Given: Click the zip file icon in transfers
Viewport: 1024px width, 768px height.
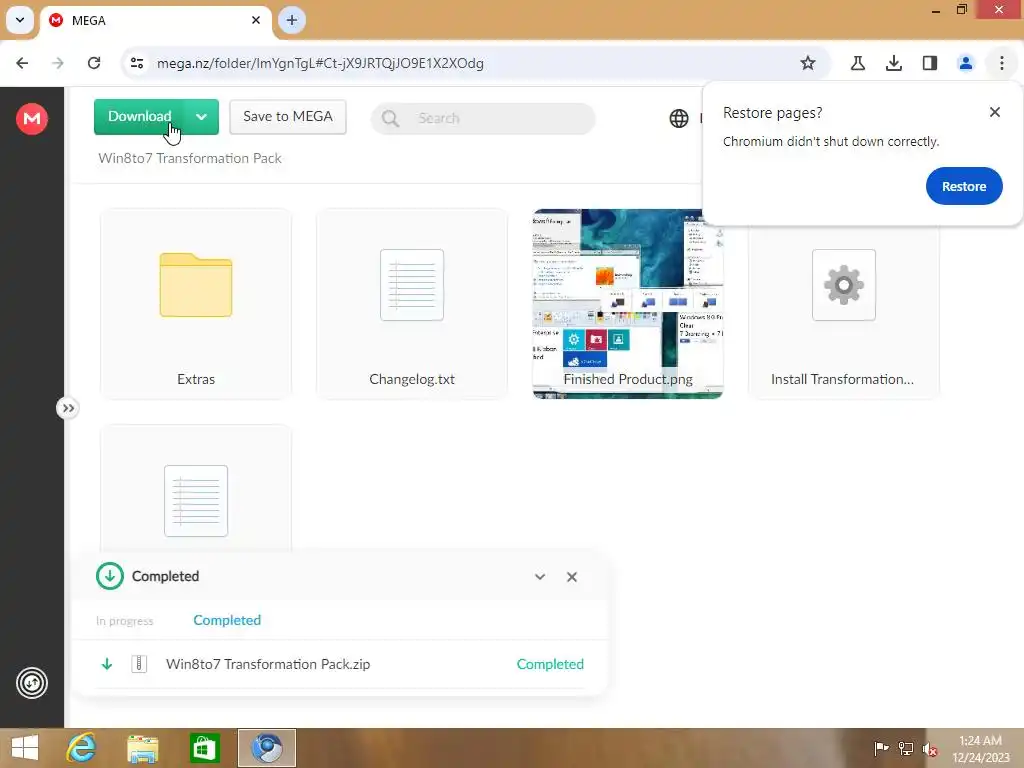Looking at the screenshot, I should tap(139, 664).
